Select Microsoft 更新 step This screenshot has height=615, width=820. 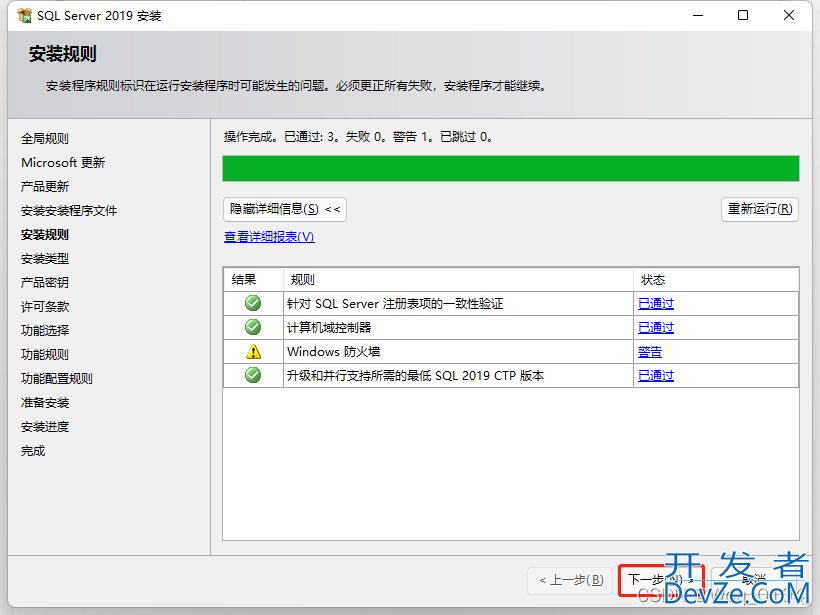click(63, 163)
